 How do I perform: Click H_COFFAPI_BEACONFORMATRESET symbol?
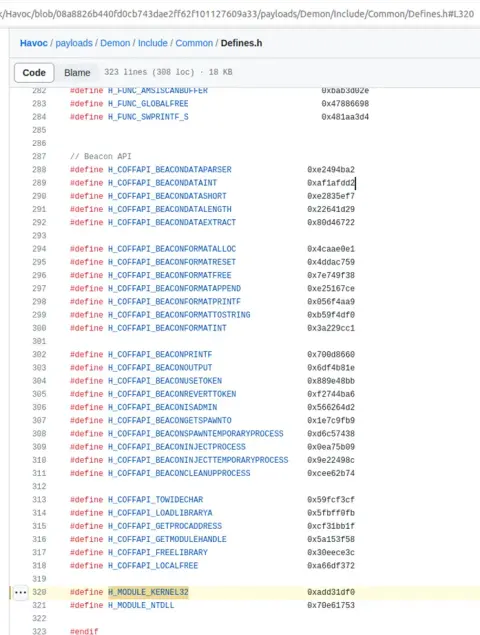[172, 262]
